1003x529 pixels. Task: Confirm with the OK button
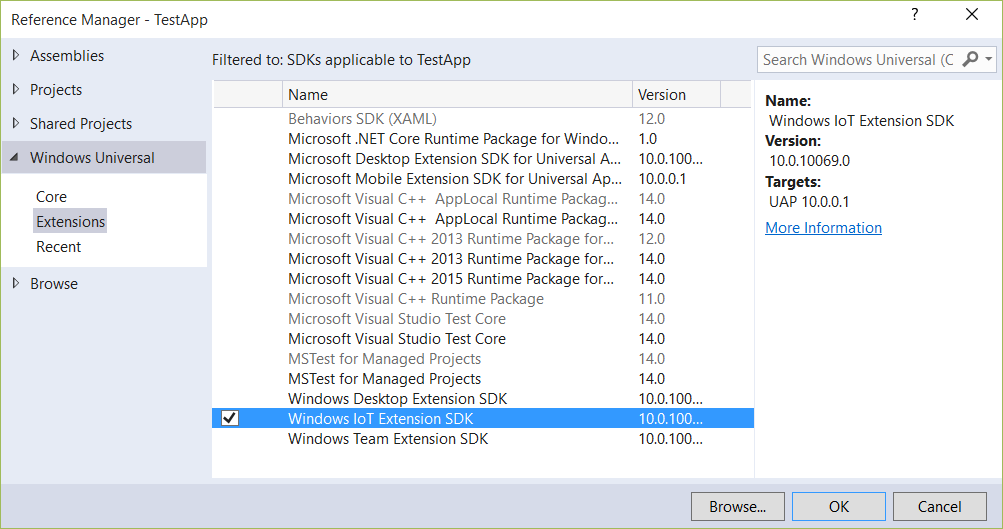(838, 507)
